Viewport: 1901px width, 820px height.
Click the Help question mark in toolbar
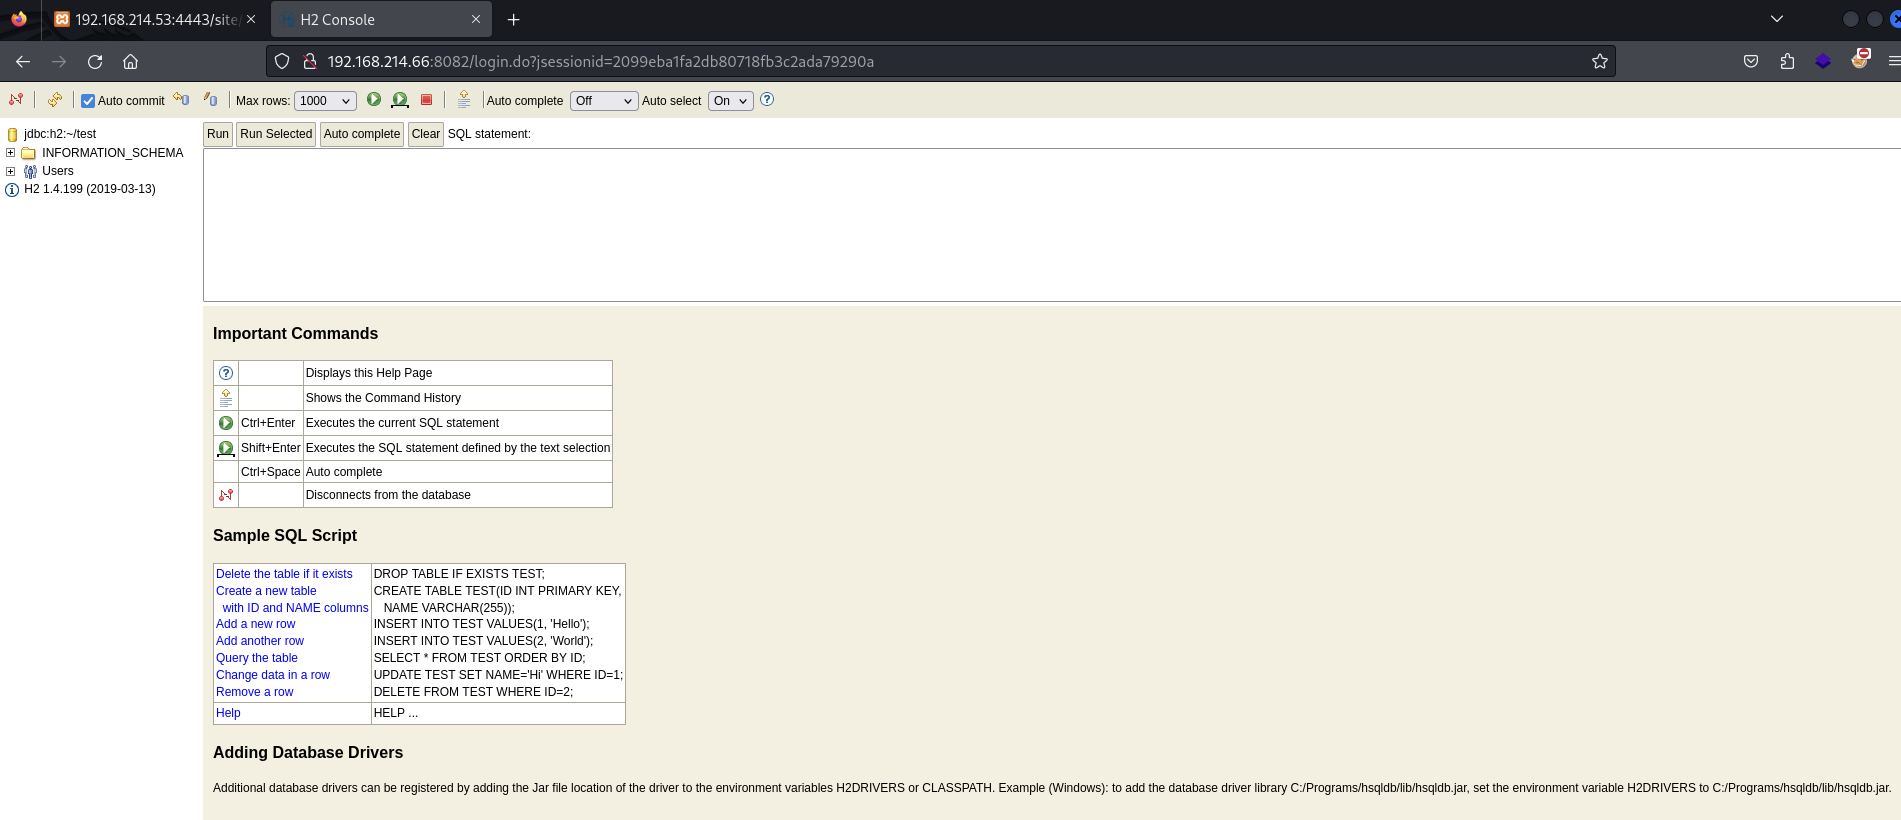pos(767,100)
